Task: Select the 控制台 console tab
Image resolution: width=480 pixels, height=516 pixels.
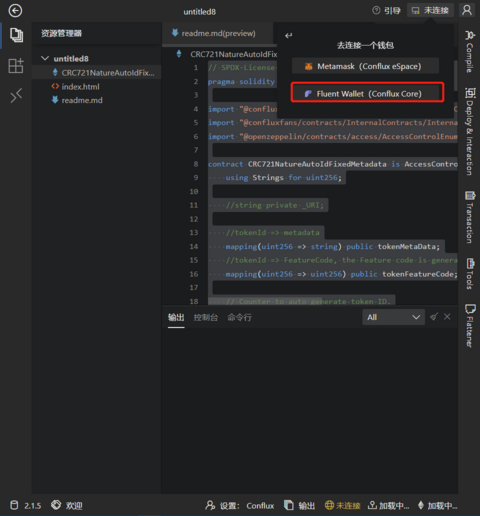Action: (206, 317)
